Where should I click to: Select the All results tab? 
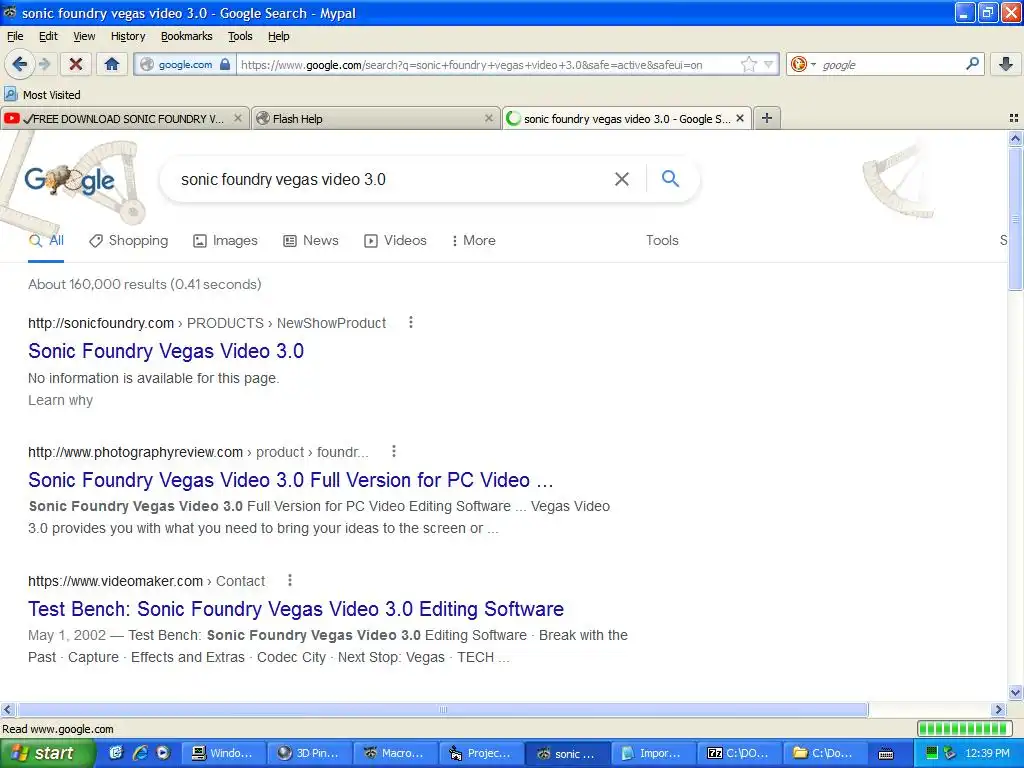coord(46,240)
